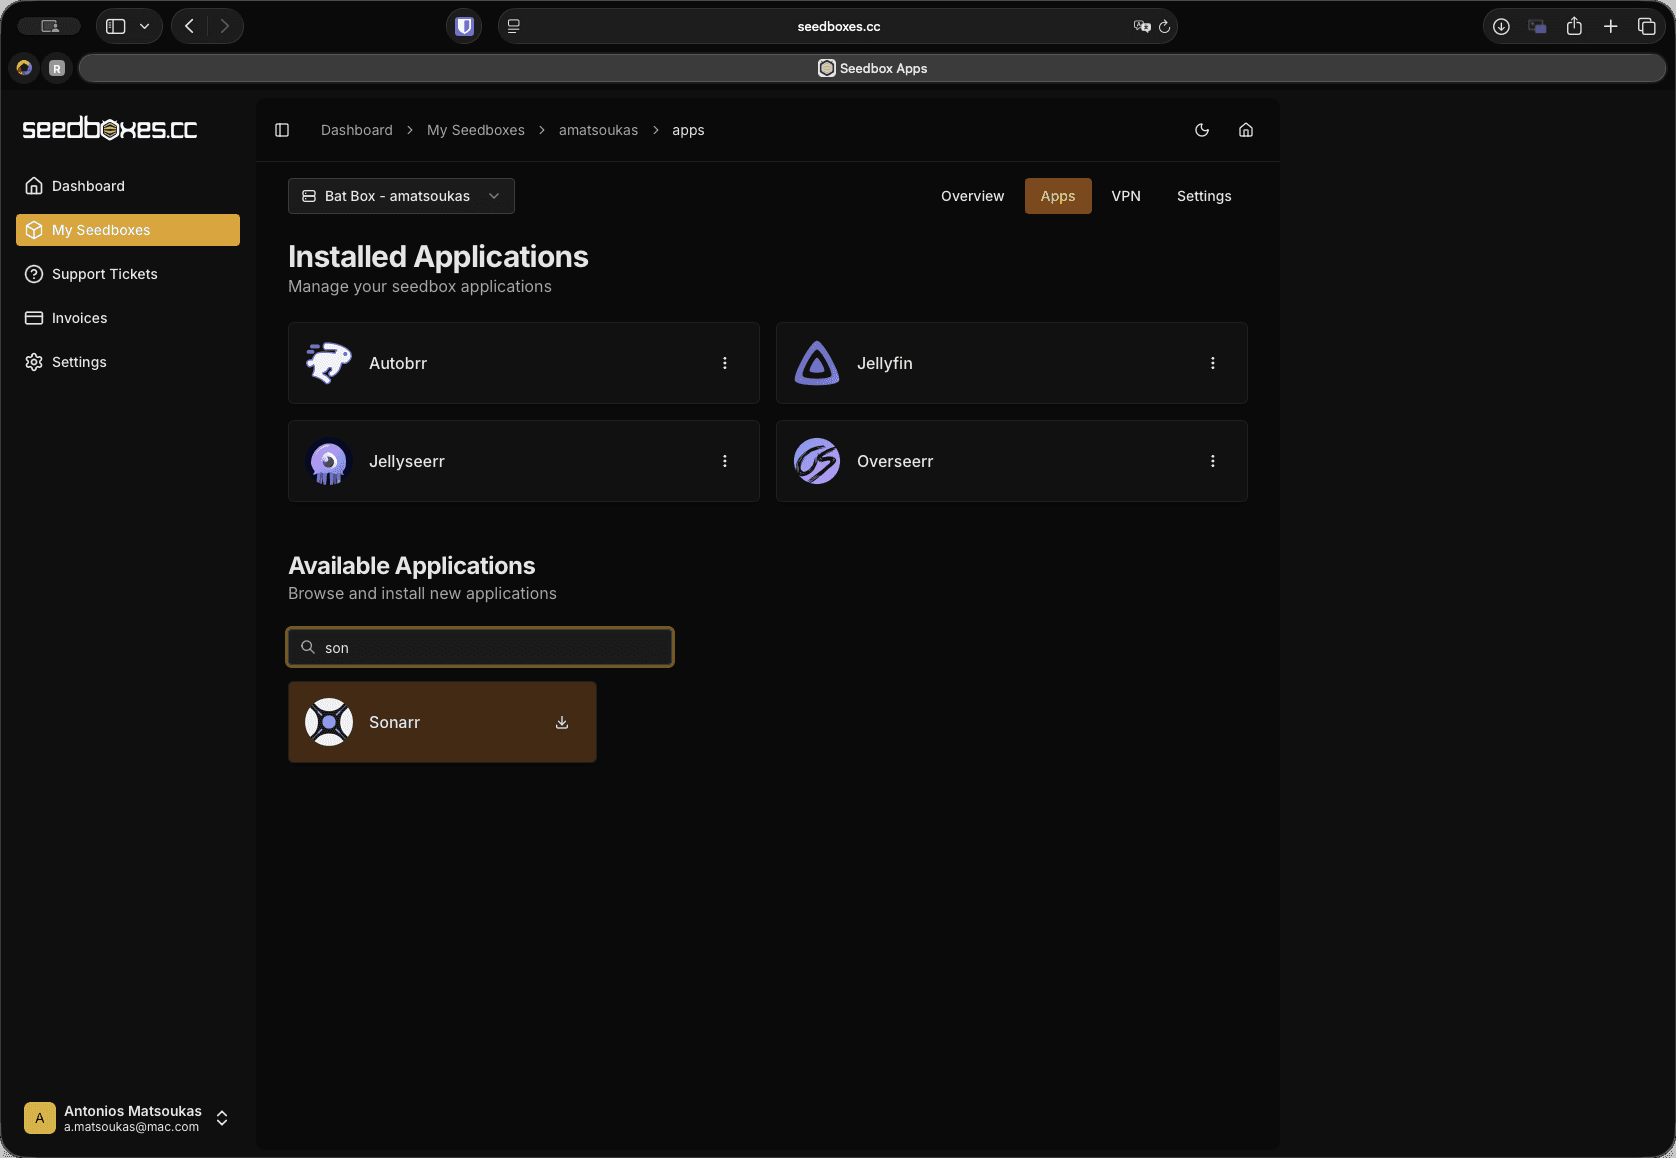
Task: Click the seedboxes.cc logo
Action: point(110,129)
